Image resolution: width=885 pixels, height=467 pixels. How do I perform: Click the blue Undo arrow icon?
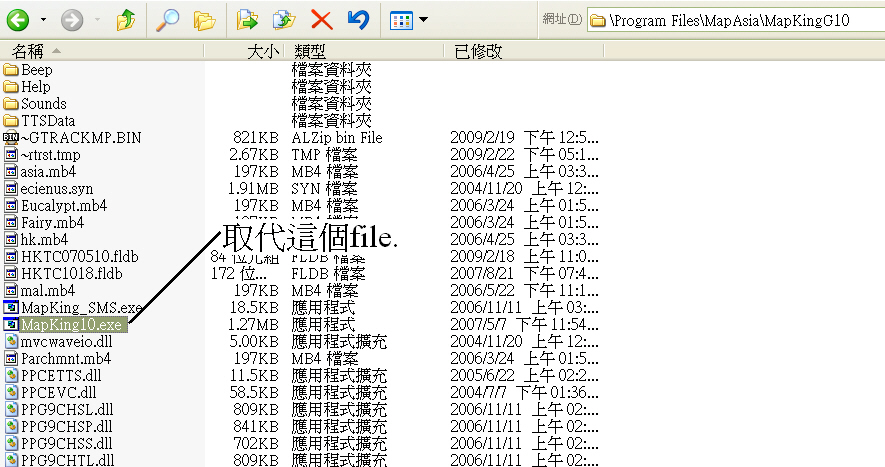(358, 20)
